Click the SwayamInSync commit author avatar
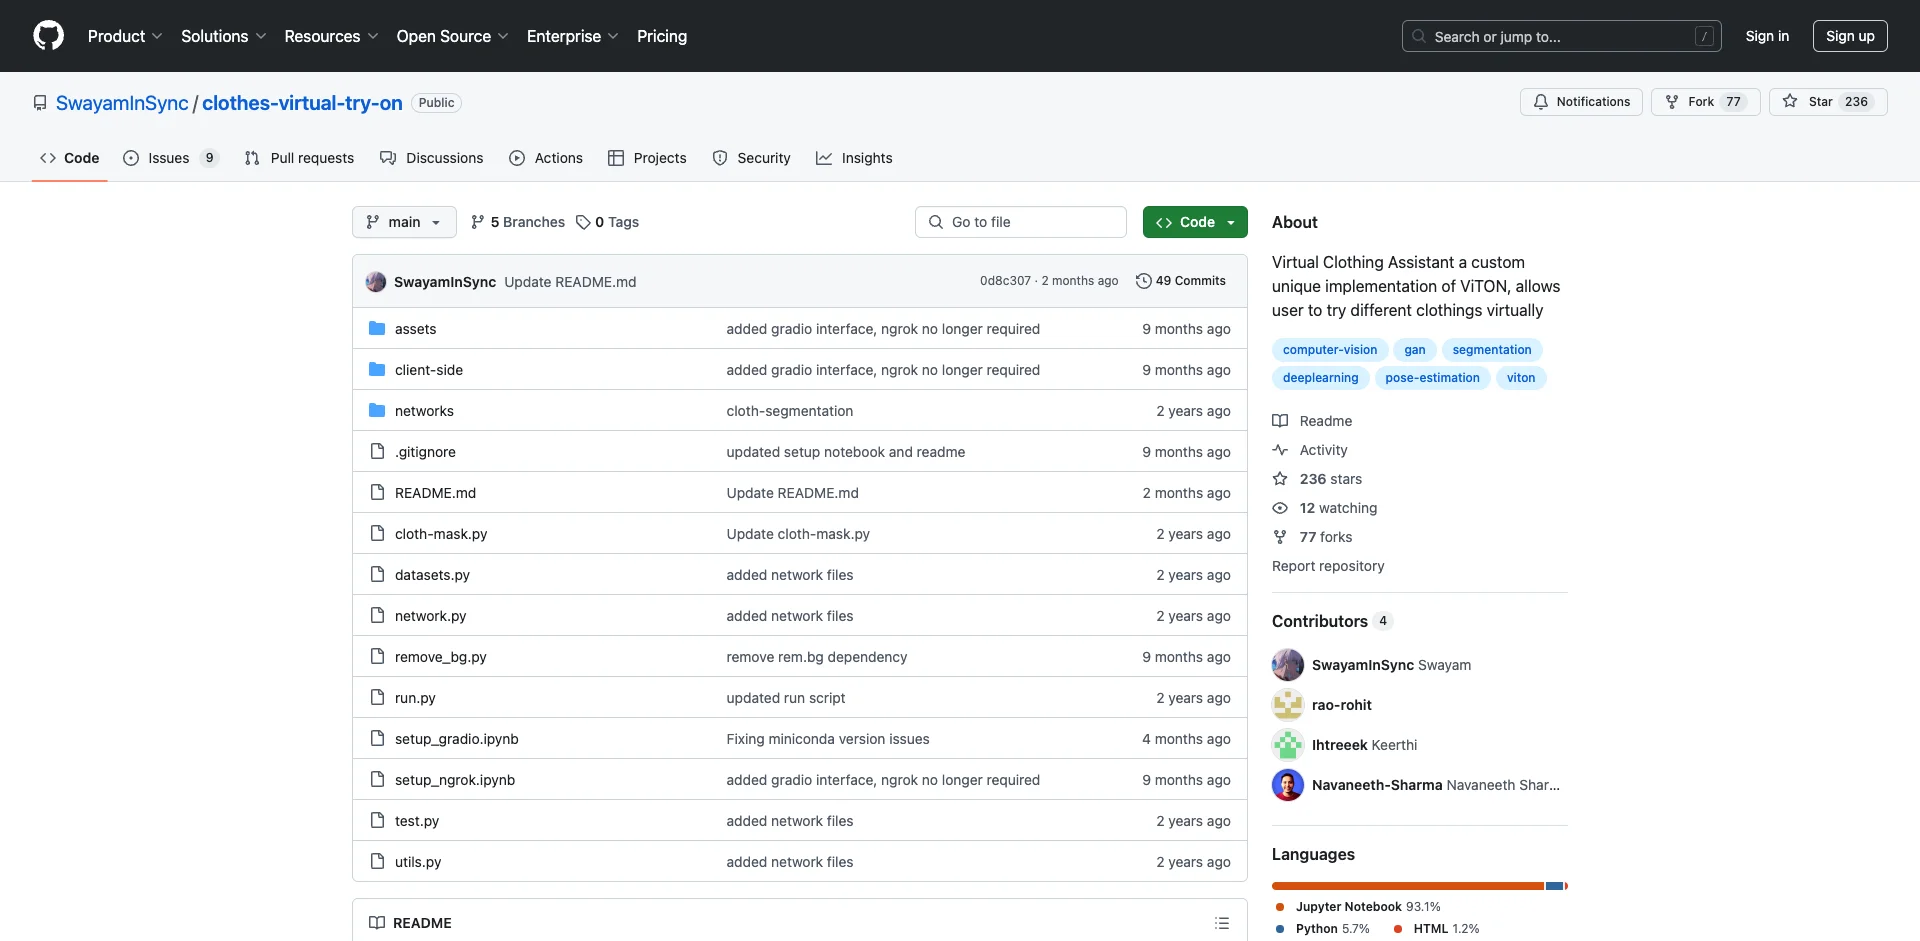The width and height of the screenshot is (1920, 941). [376, 281]
